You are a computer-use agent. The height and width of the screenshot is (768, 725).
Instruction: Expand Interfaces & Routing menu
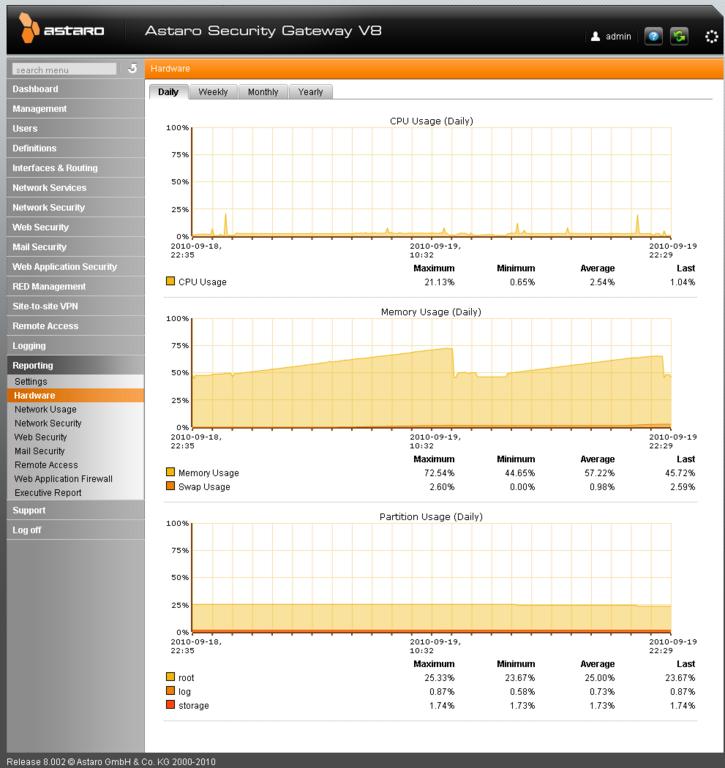coord(75,168)
